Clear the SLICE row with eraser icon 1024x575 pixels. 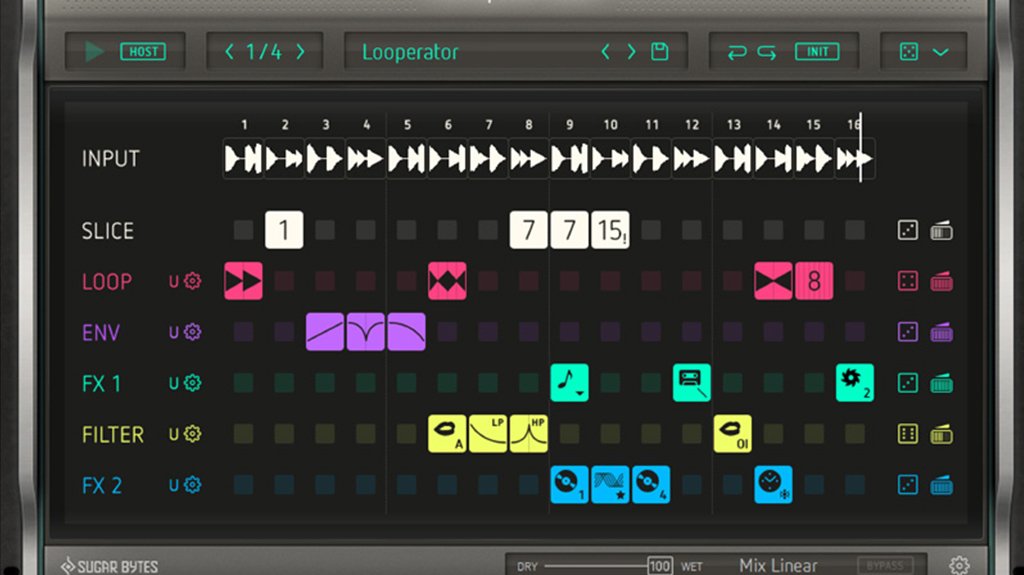941,231
